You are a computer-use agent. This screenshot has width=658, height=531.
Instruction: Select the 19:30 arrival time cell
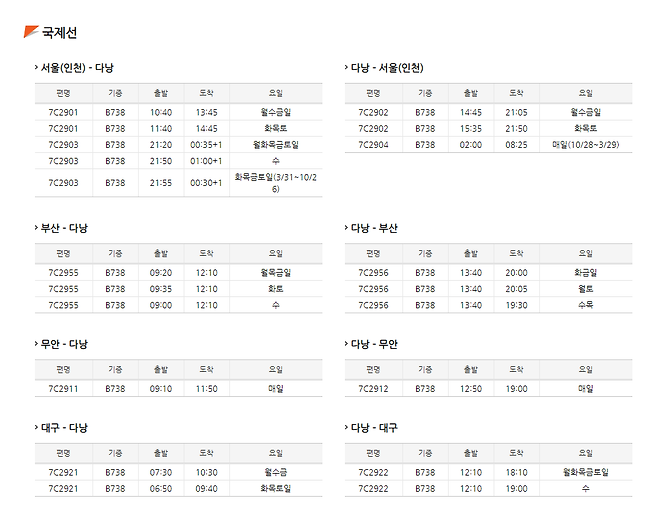[516, 304]
